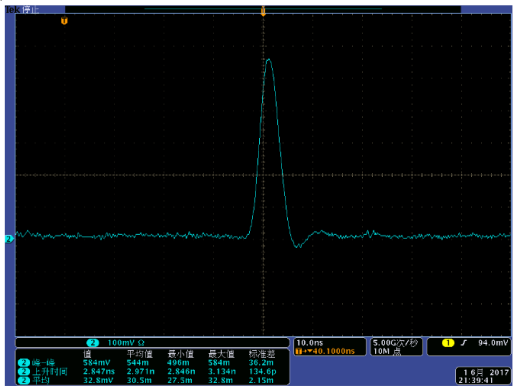Click the rising edge trigger slope icon
This screenshot has width=518, height=390.
click(464, 343)
